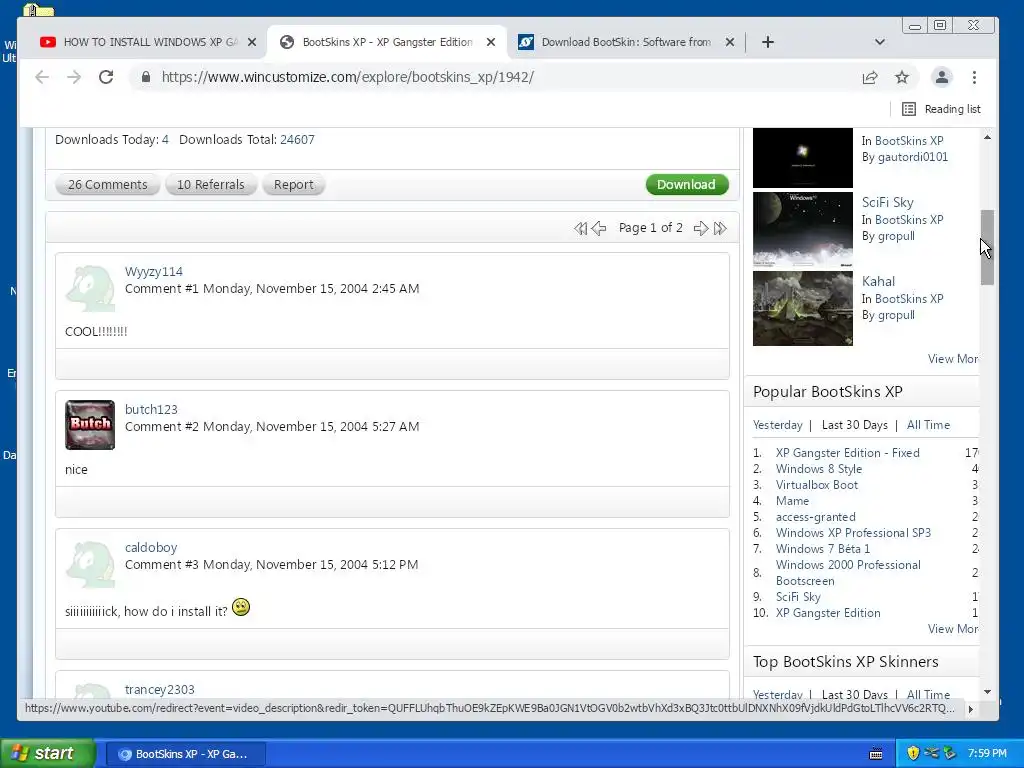Viewport: 1024px width, 768px height.
Task: Open access-granted skin link
Action: (816, 517)
